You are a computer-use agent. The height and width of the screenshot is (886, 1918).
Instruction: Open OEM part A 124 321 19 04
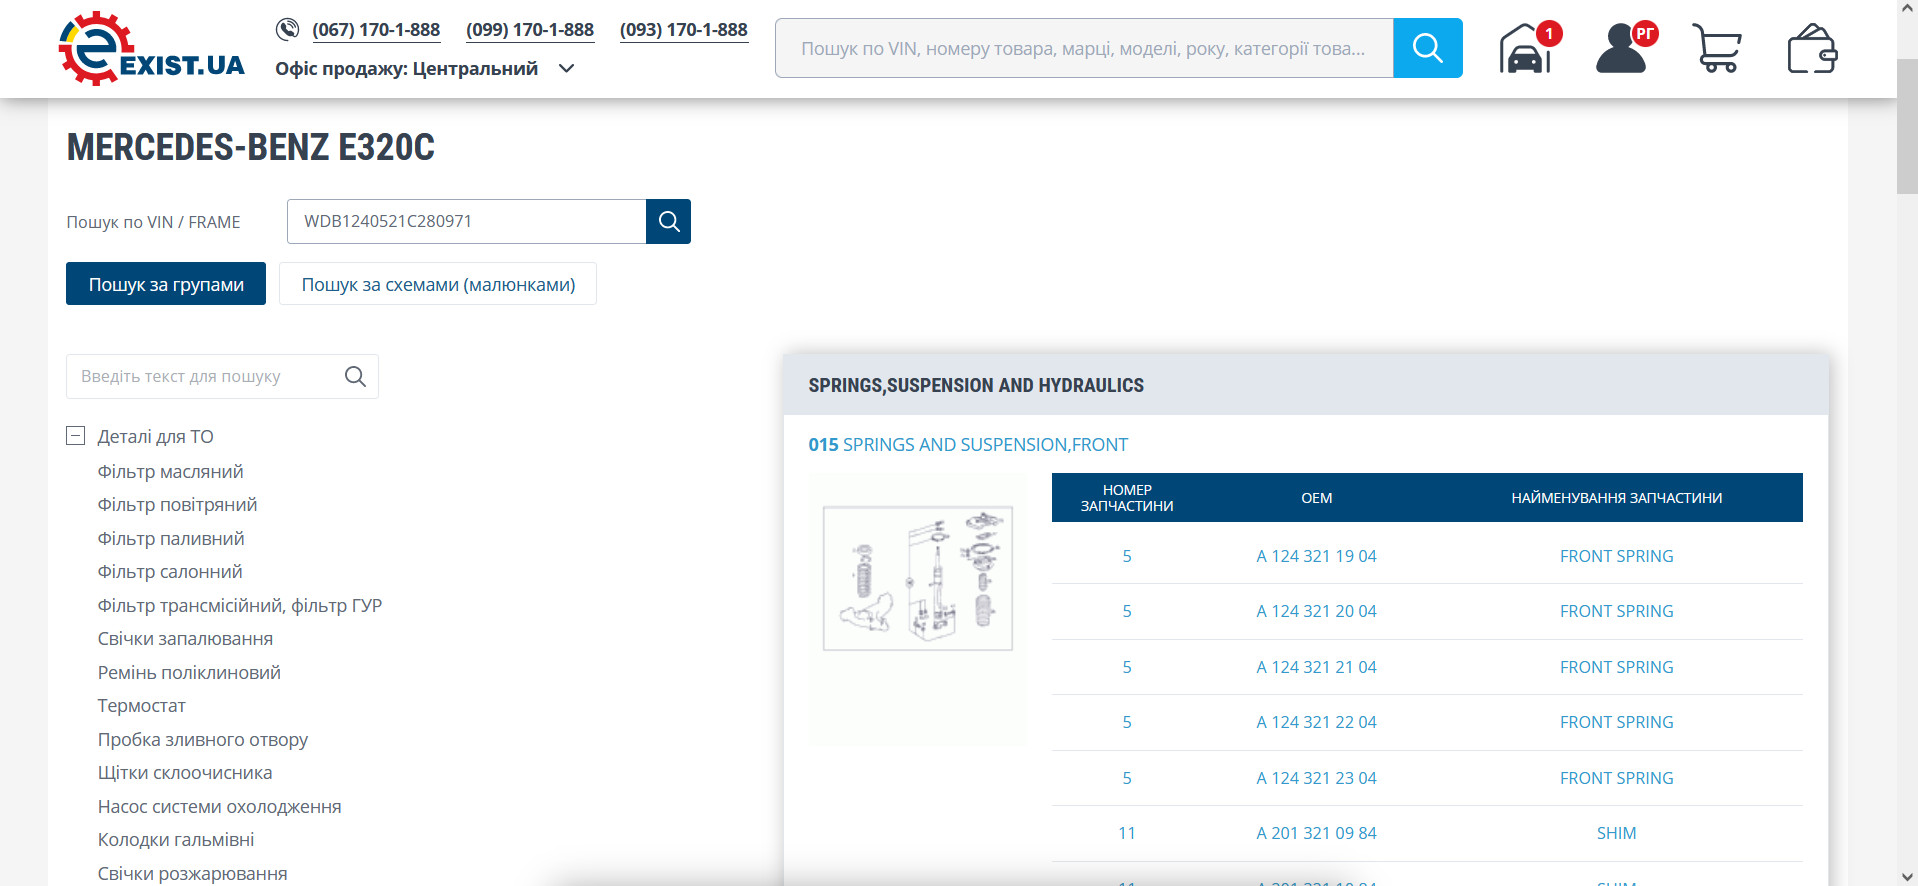(1316, 556)
